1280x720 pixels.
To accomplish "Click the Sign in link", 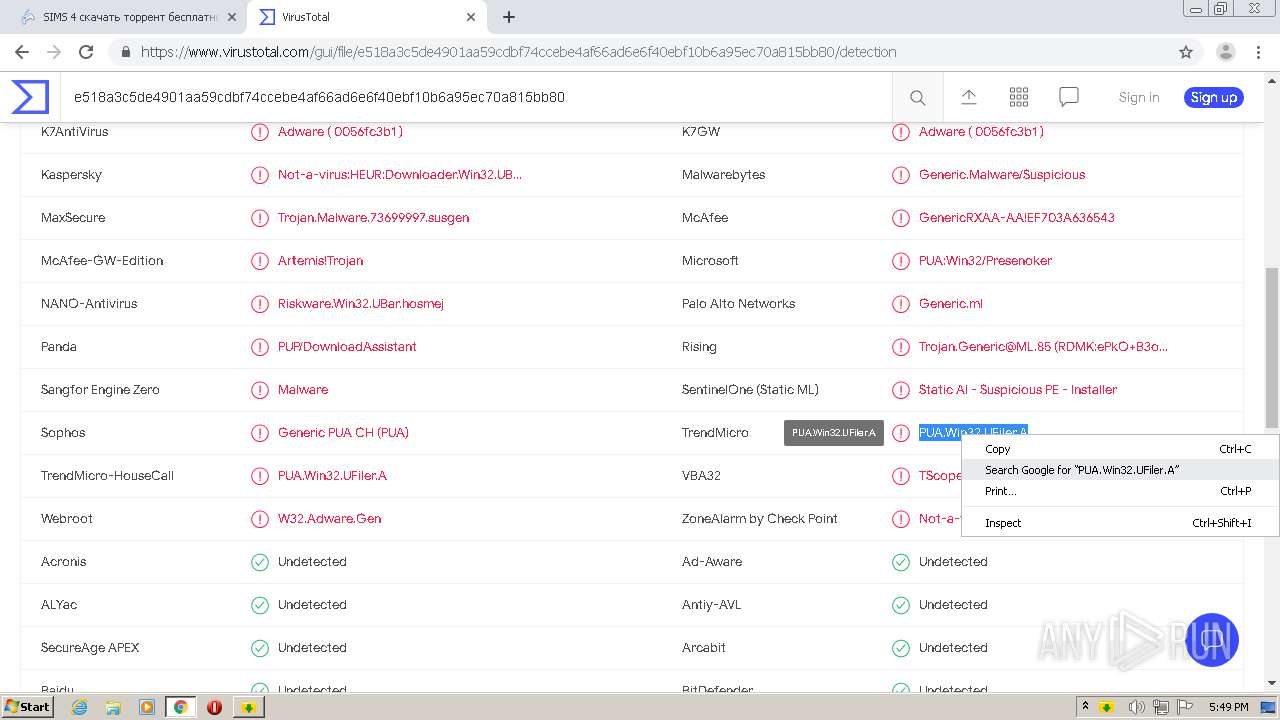I will pyautogui.click(x=1139, y=97).
